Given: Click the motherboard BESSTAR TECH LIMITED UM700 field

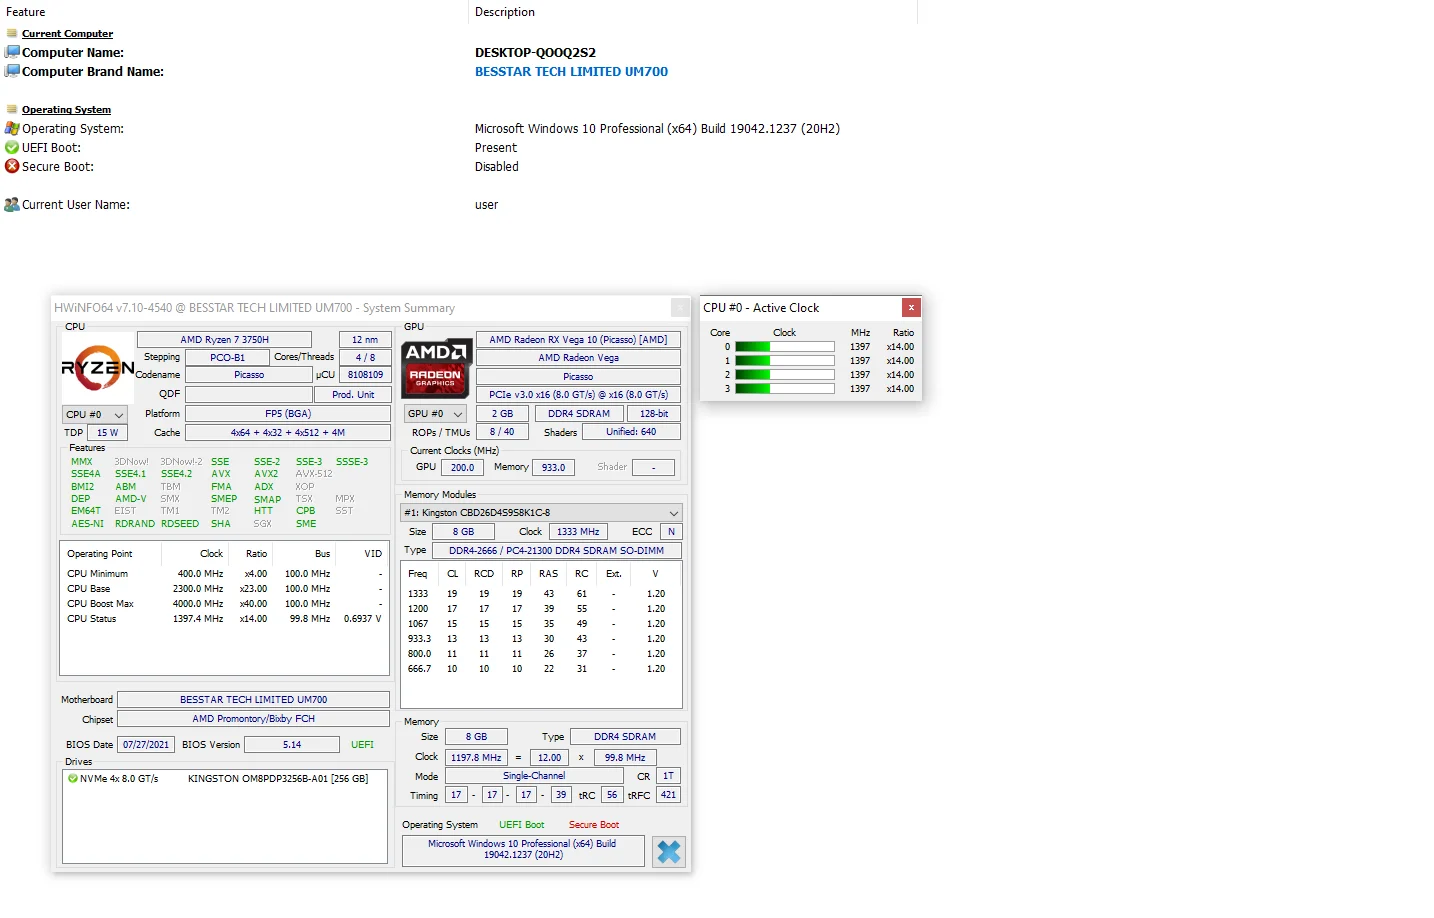Looking at the screenshot, I should click(254, 700).
